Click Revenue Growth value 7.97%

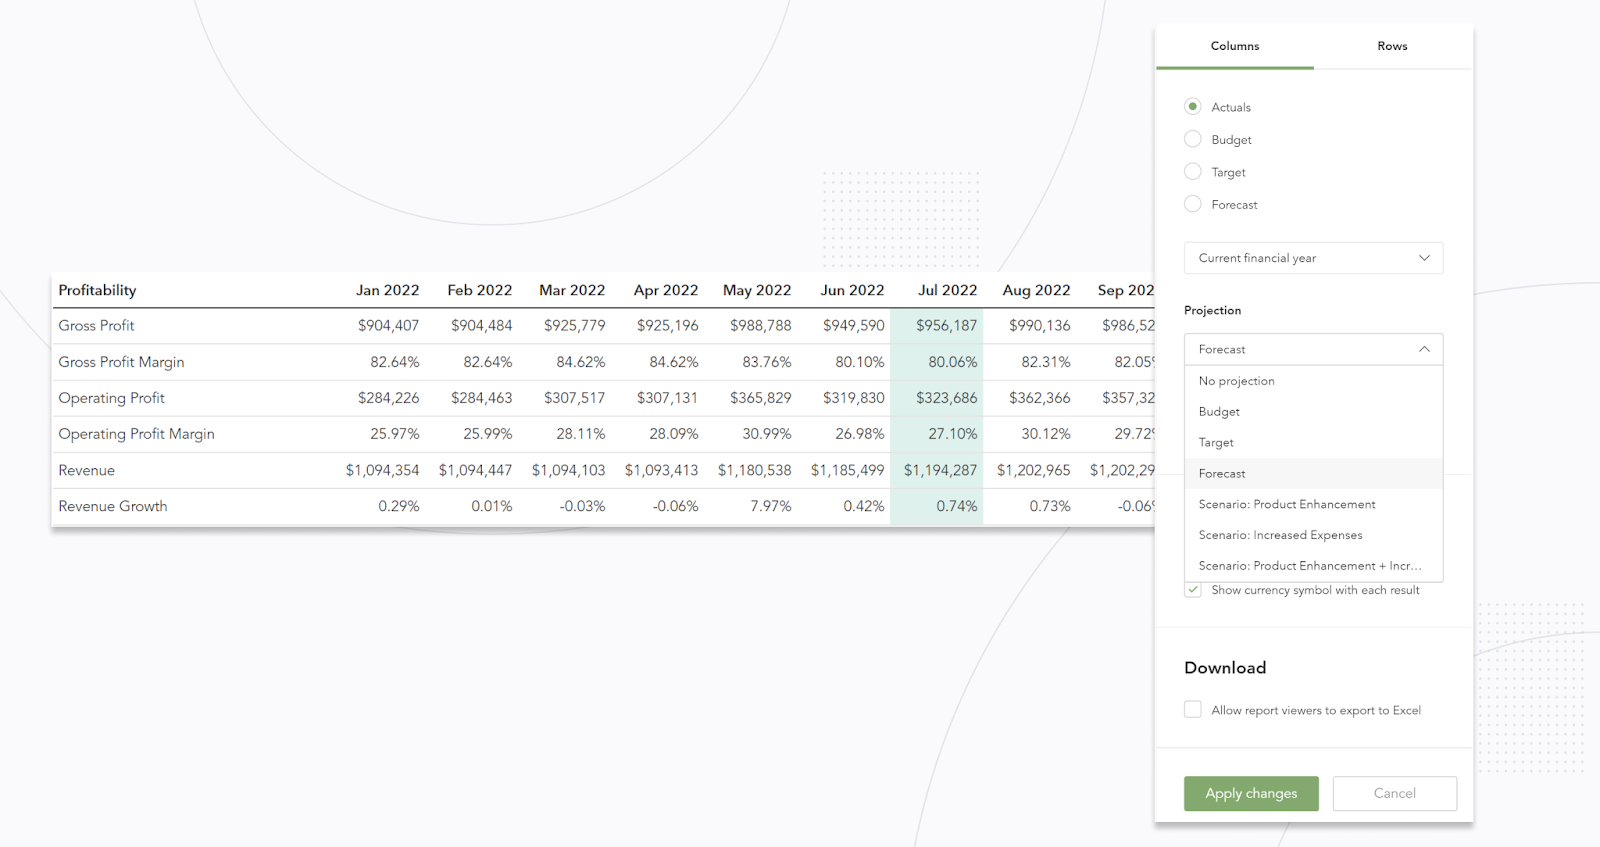click(x=771, y=506)
